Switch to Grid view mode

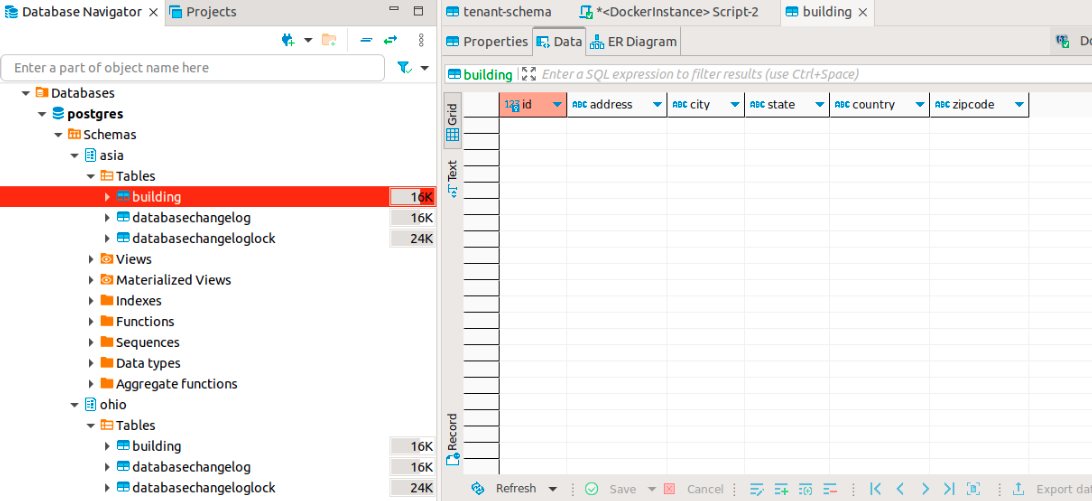[x=452, y=121]
